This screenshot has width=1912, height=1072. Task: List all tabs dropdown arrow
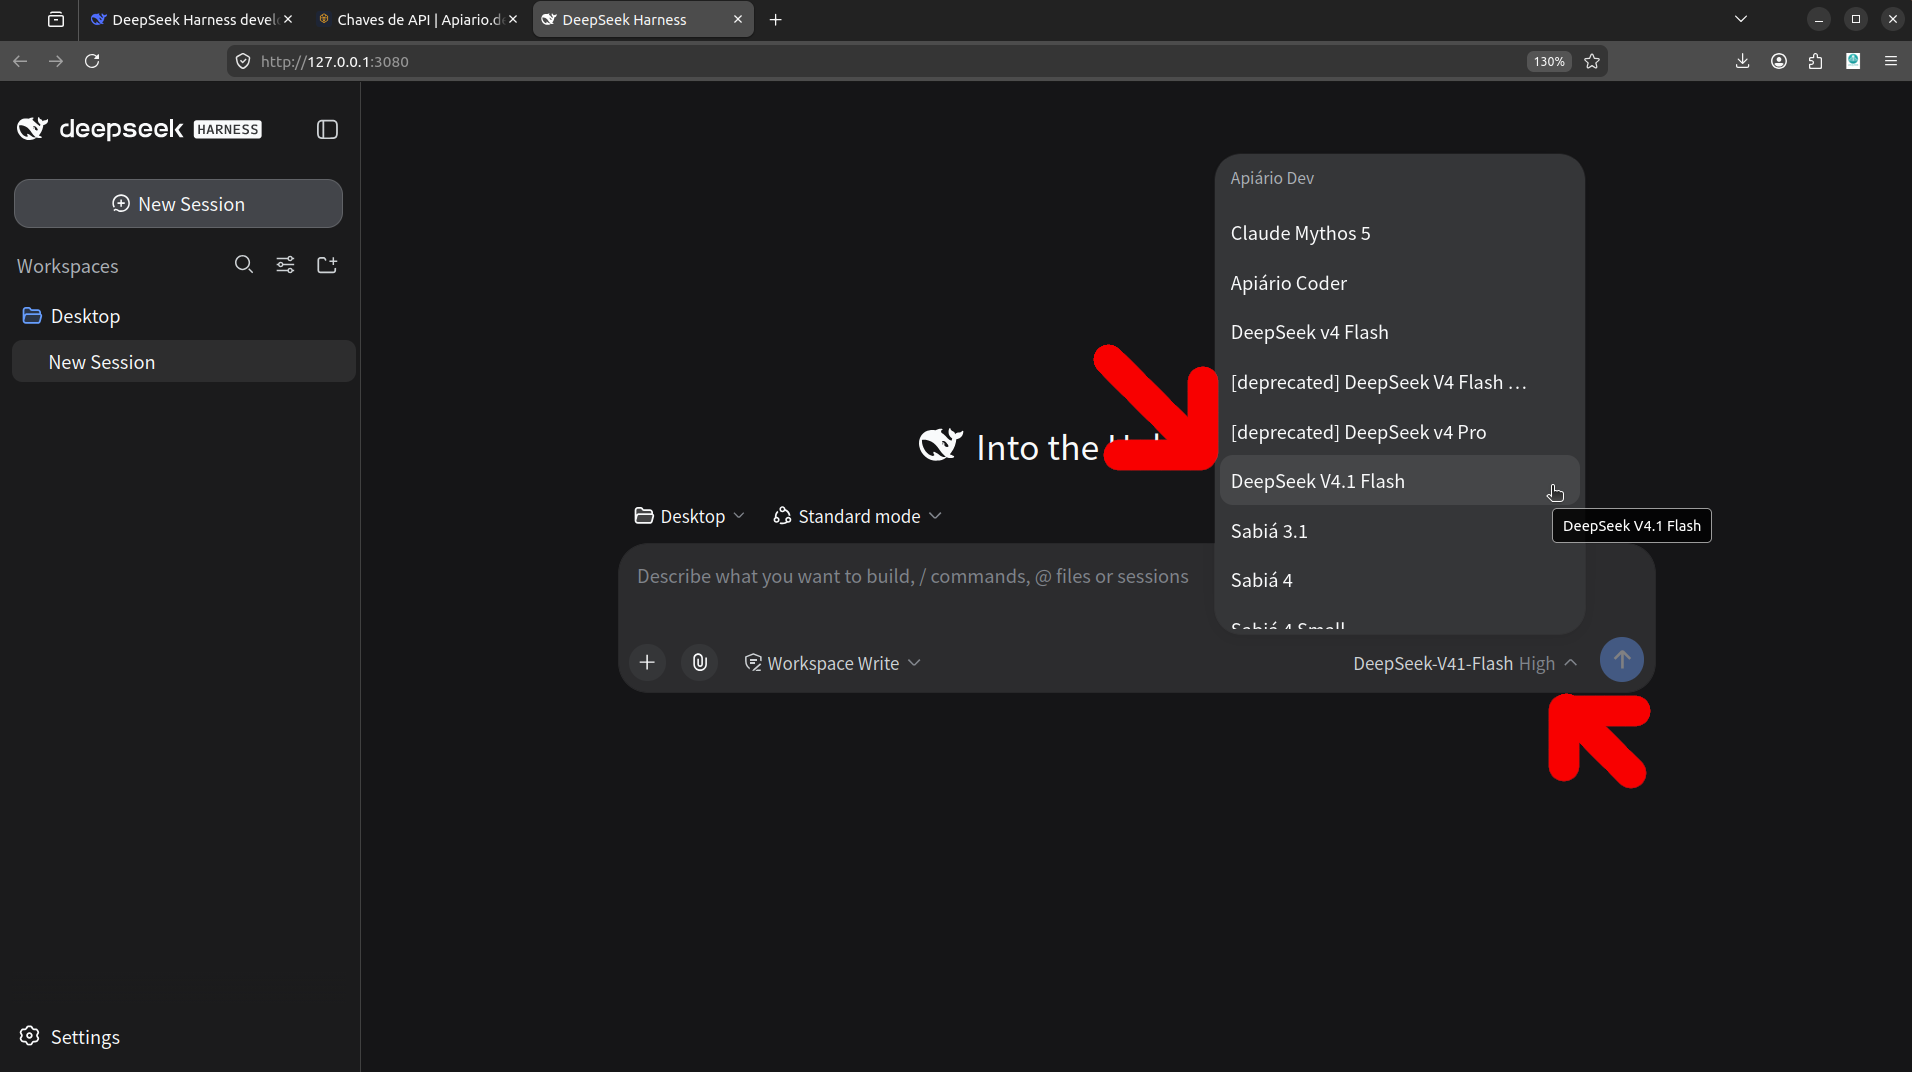point(1741,19)
